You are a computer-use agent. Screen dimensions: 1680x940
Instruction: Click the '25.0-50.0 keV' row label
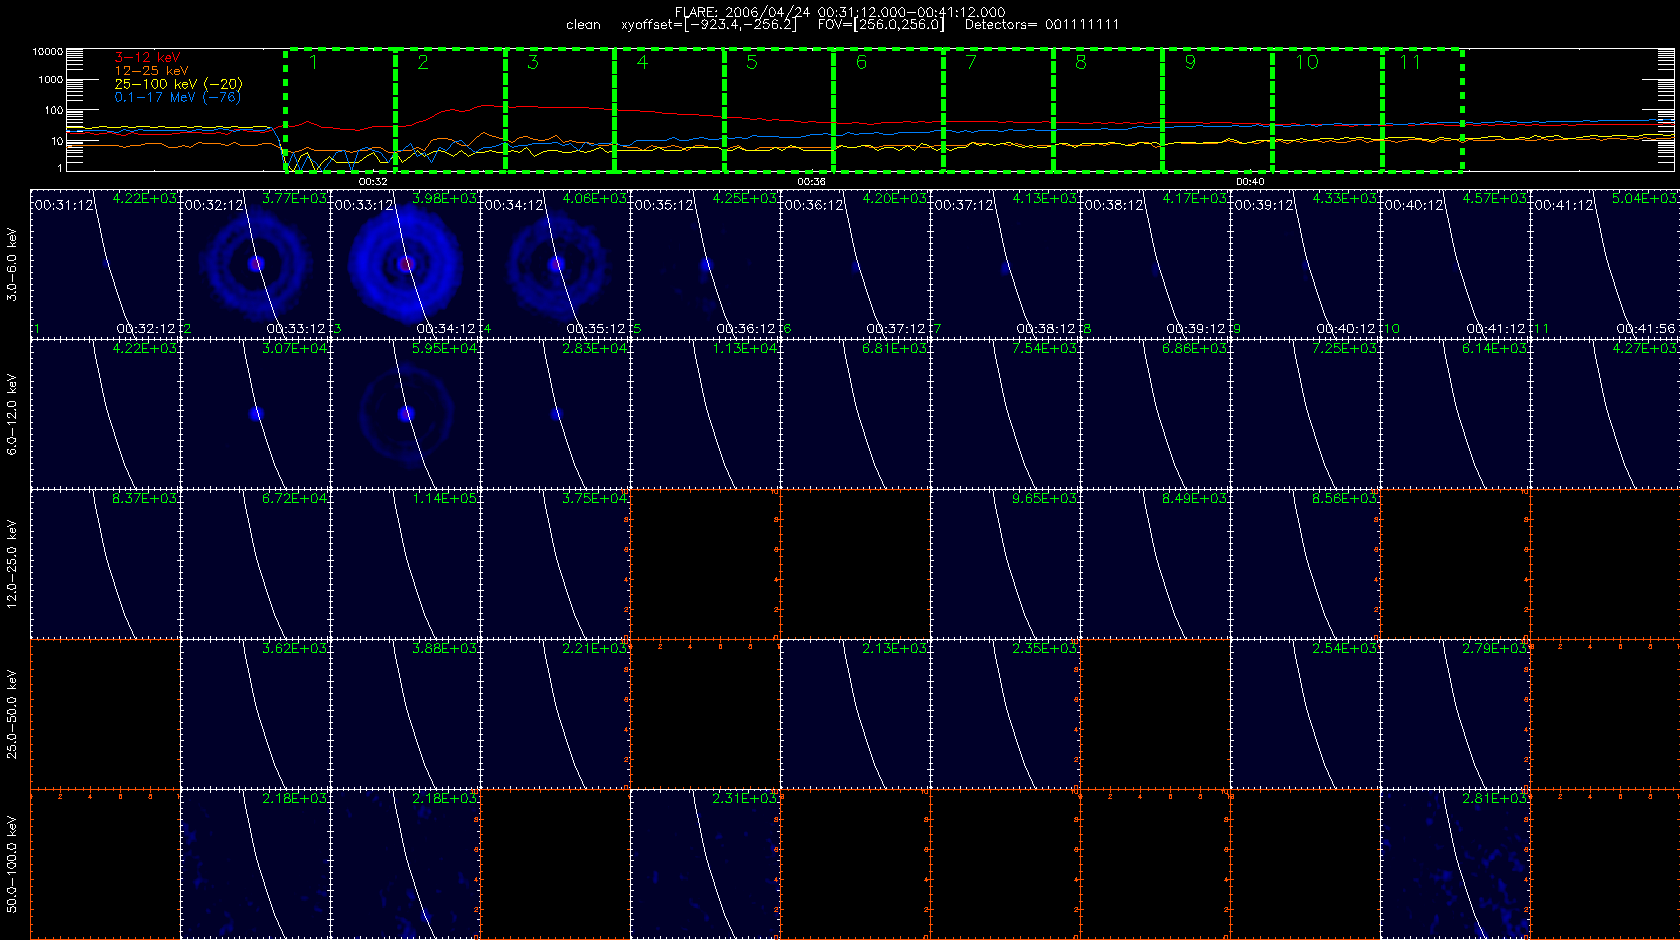point(12,714)
